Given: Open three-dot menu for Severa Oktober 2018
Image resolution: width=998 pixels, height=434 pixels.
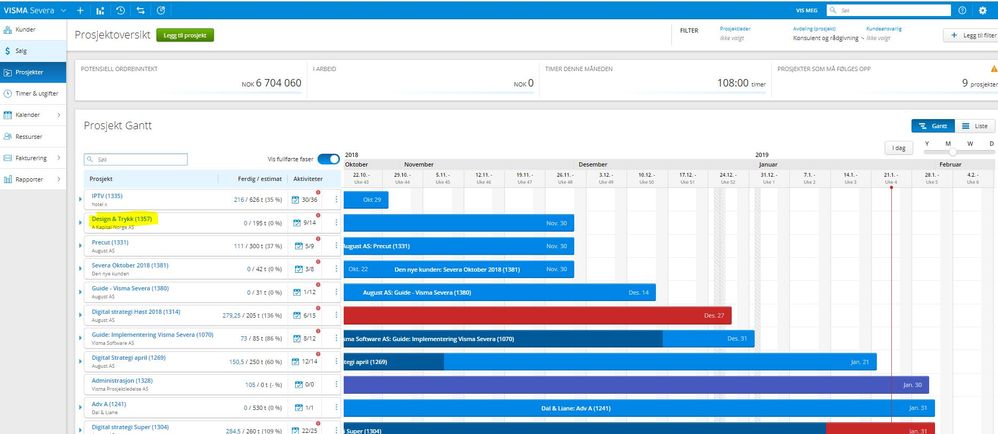Looking at the screenshot, I should (x=336, y=269).
